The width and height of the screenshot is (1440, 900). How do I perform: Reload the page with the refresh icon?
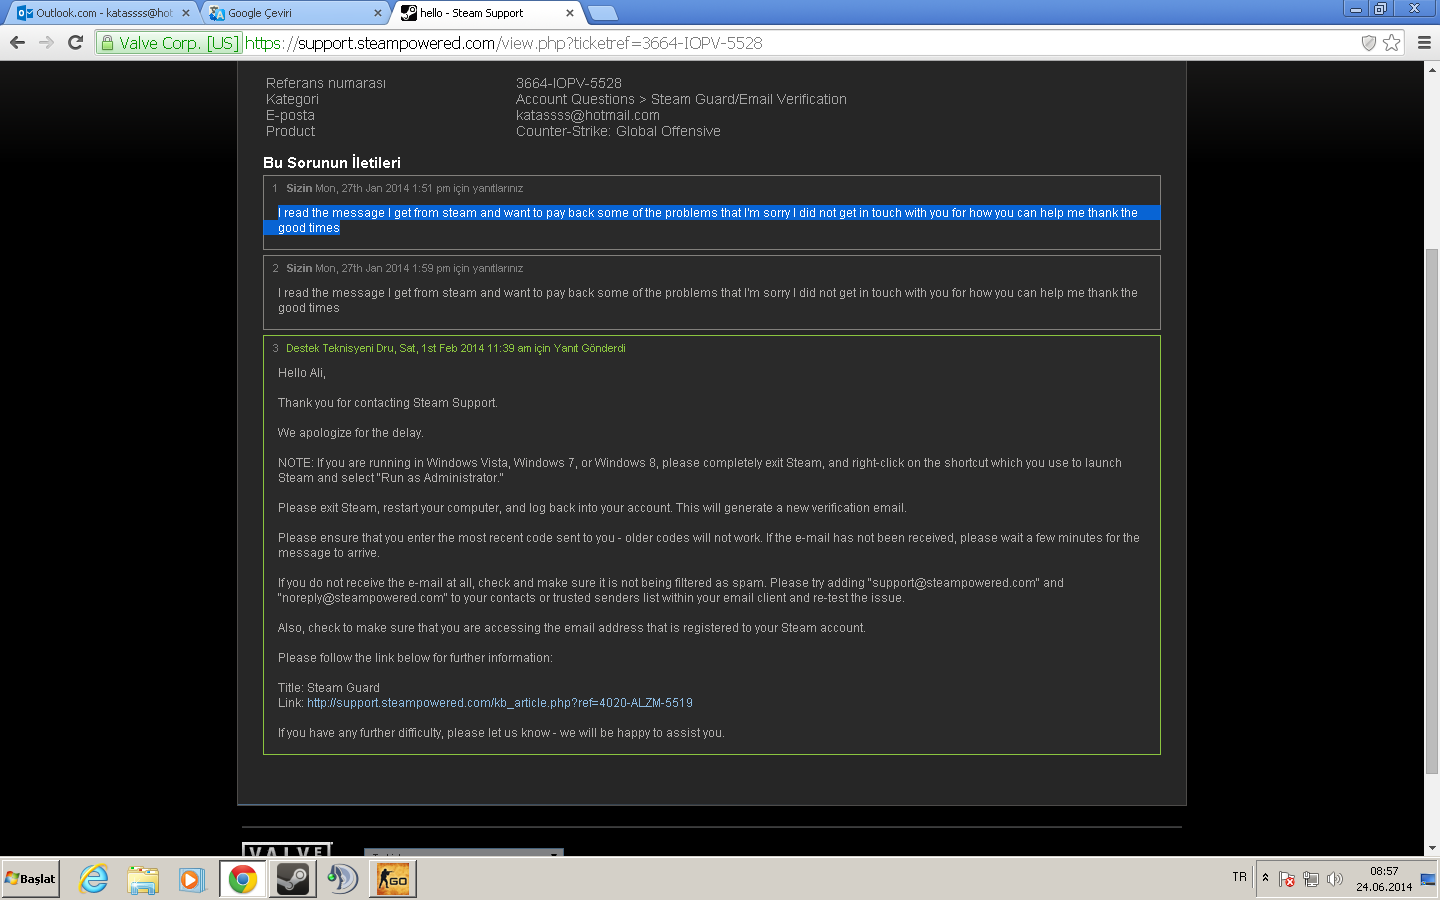pos(75,42)
